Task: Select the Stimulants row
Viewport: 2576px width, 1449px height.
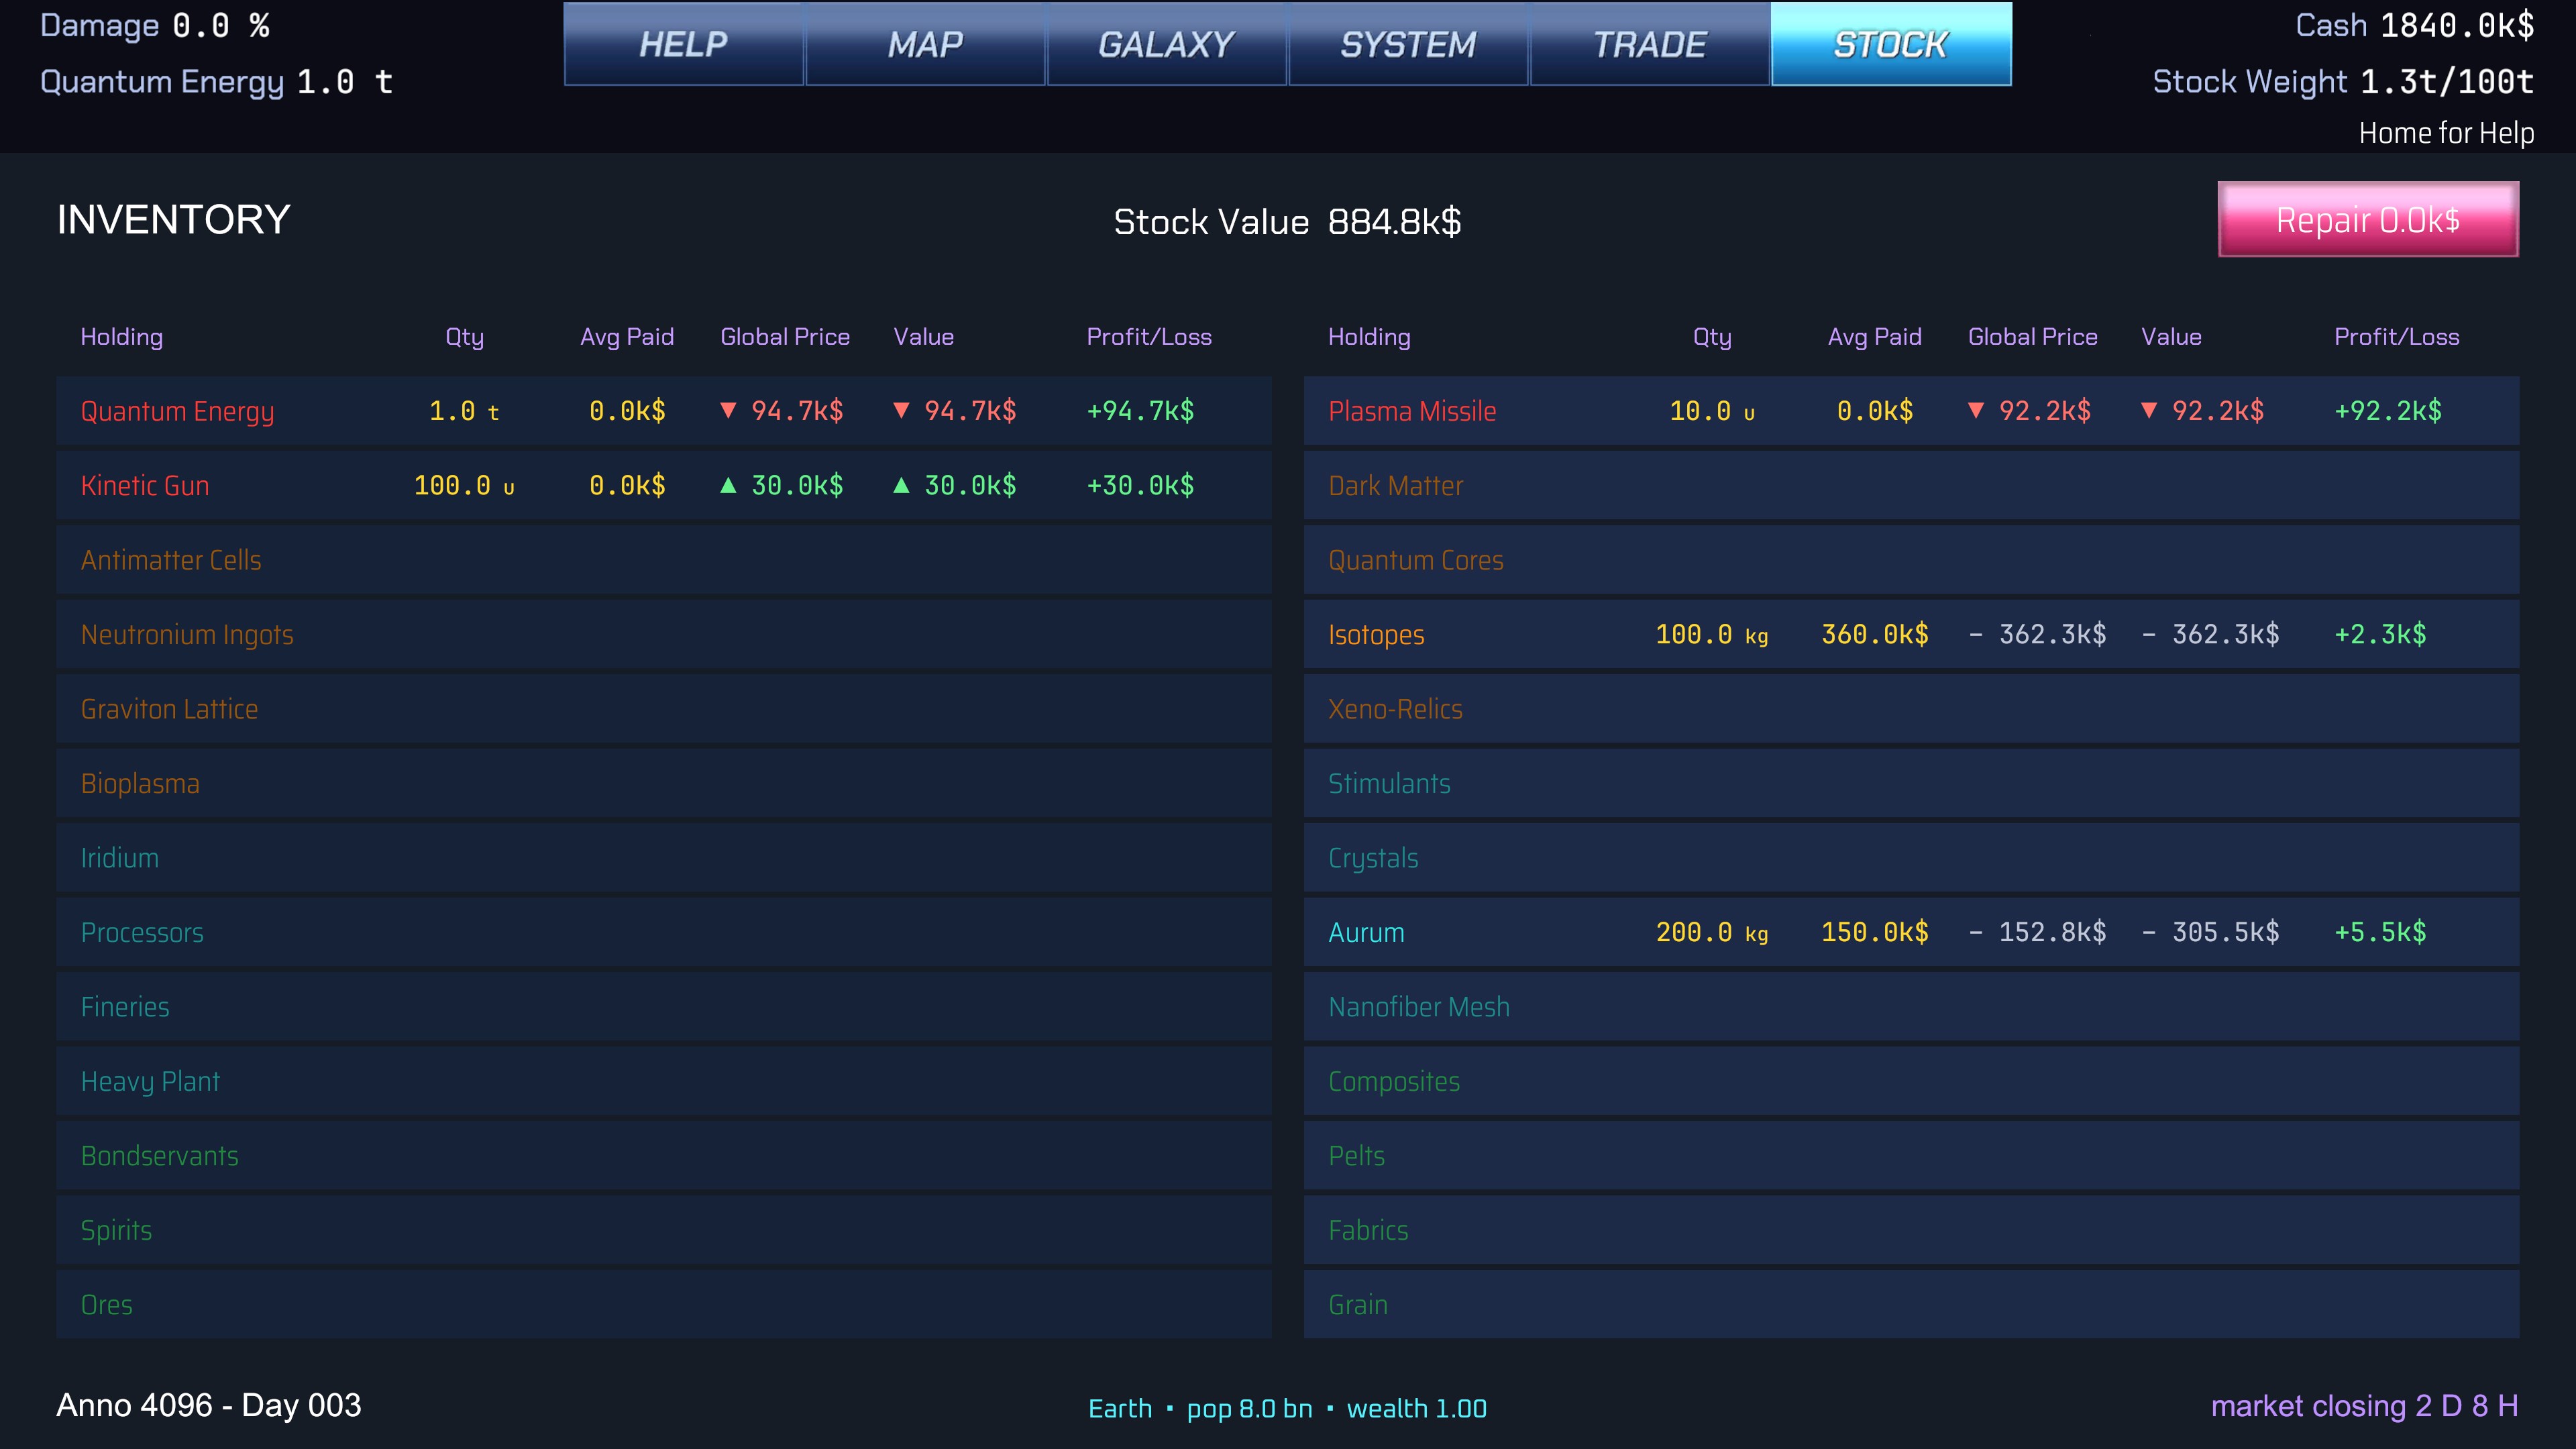Action: point(1911,783)
